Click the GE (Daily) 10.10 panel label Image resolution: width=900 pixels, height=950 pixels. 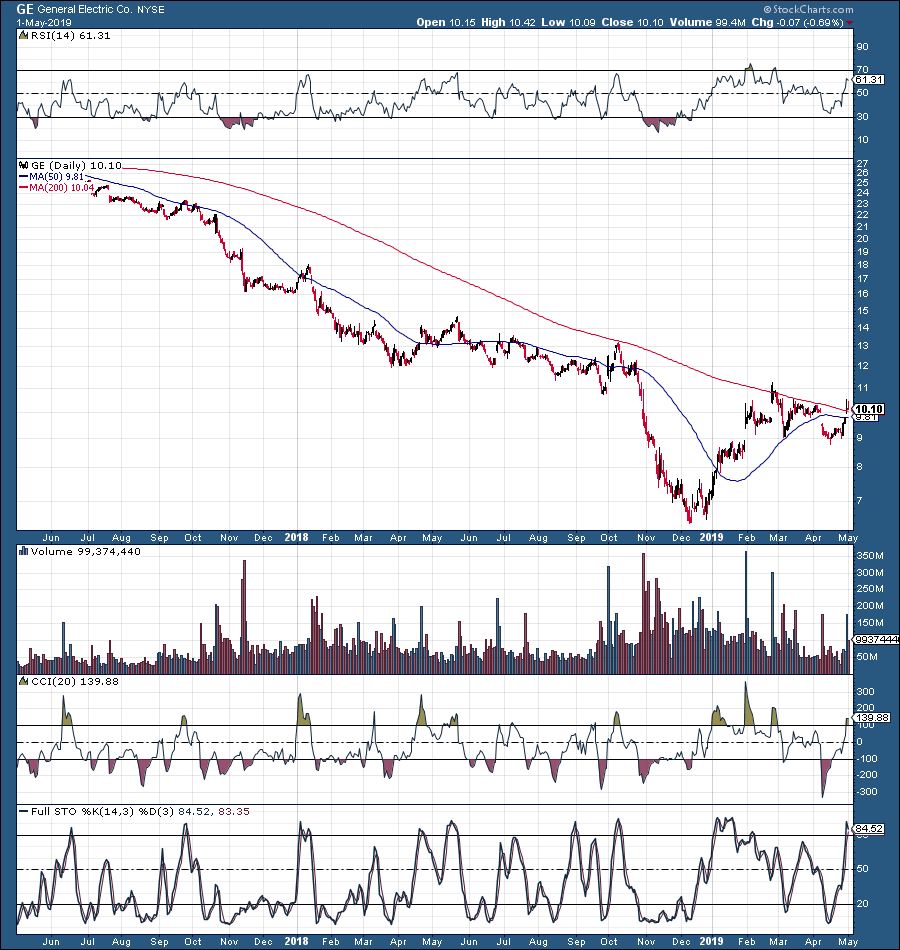click(76, 165)
